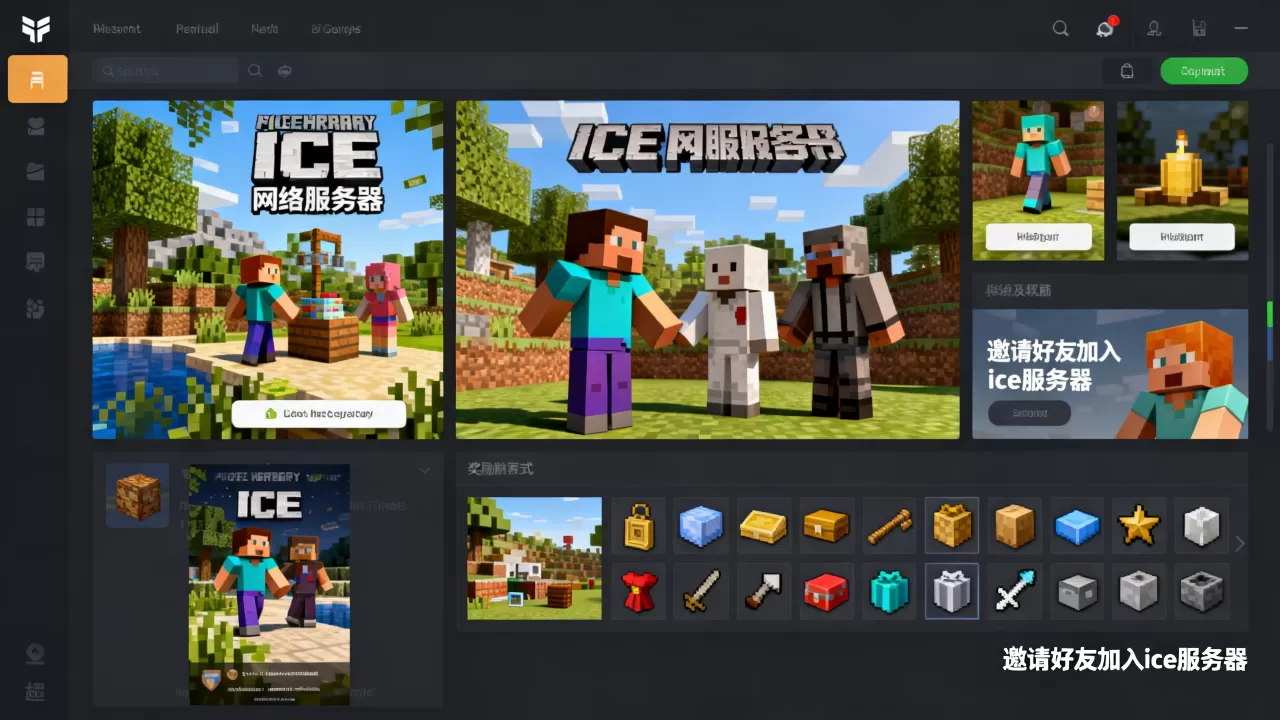
Task: Click the dark button on invite friends banner
Action: (x=1029, y=413)
